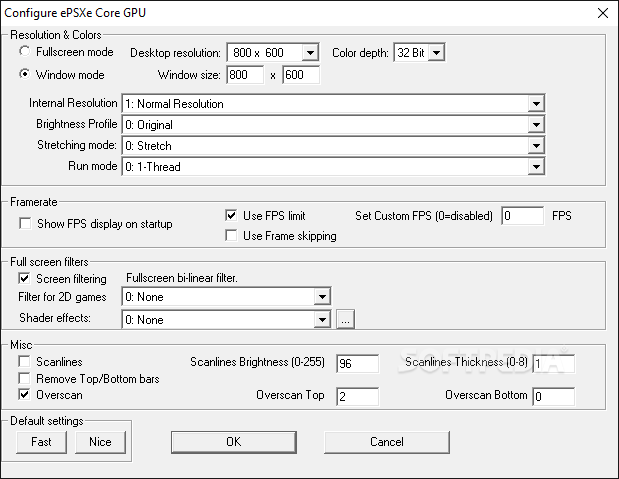Viewport: 619px width, 479px height.
Task: Click the Window size height field
Action: (x=301, y=75)
